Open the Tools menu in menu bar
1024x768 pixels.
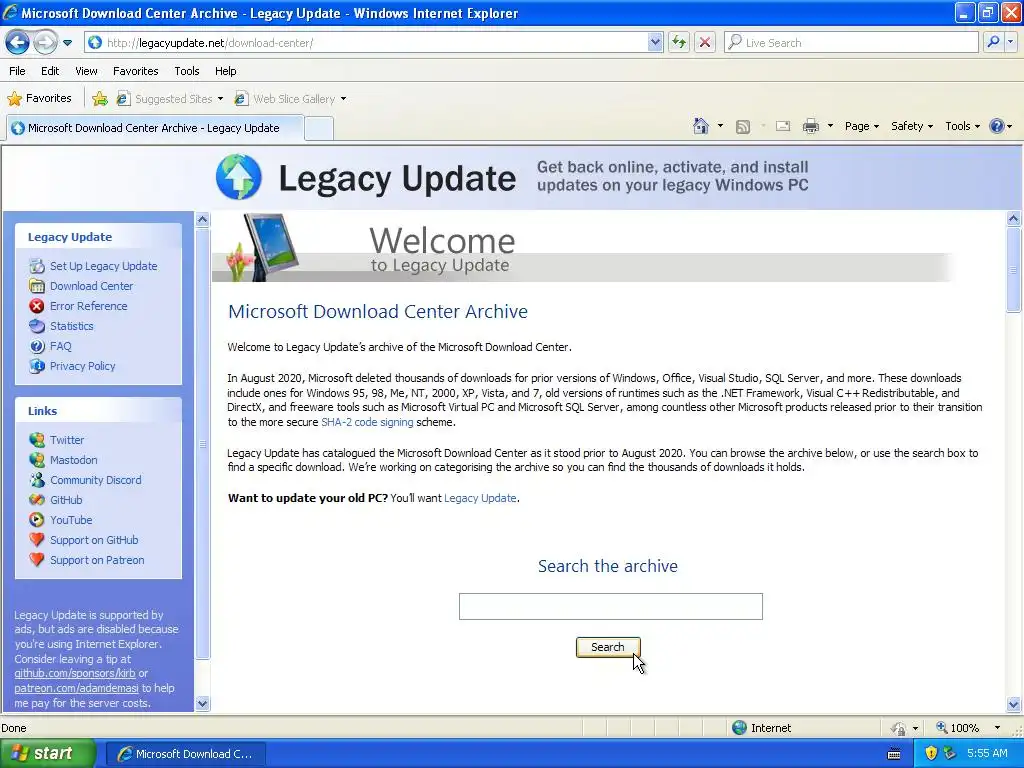click(187, 71)
